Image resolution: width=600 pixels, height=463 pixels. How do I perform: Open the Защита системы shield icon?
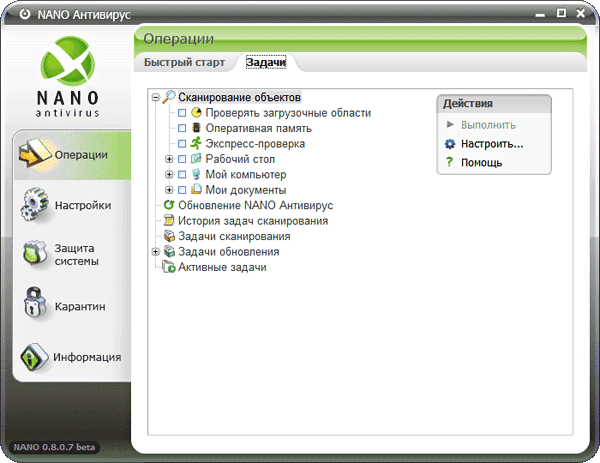click(x=35, y=253)
